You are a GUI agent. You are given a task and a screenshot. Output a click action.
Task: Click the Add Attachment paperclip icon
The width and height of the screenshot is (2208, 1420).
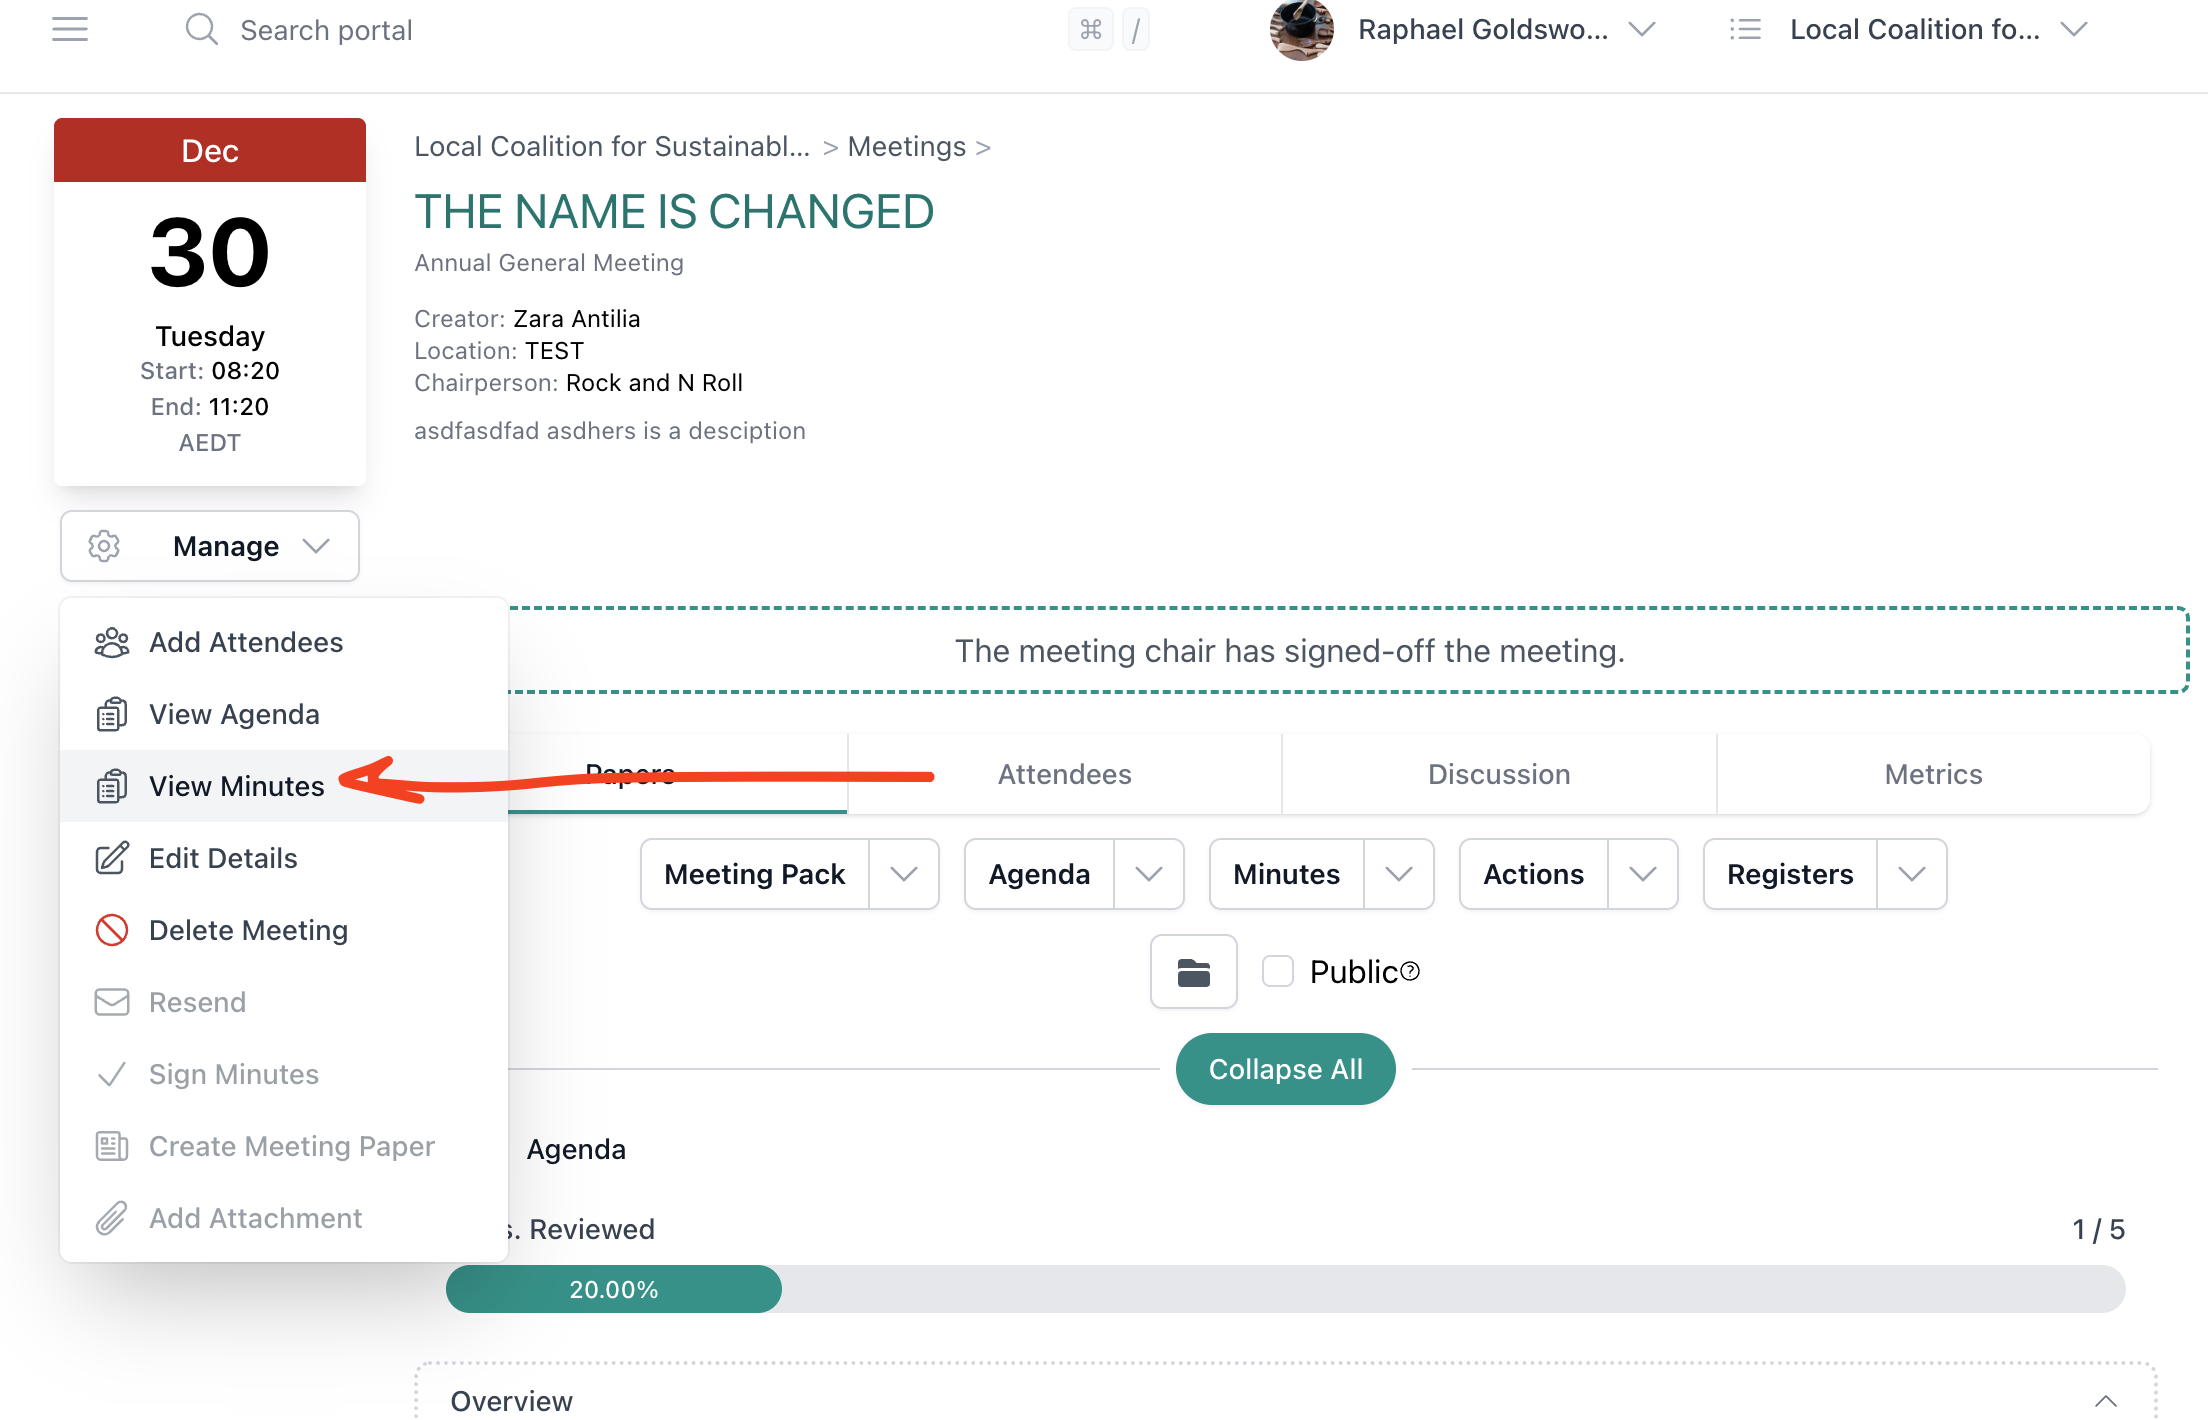pos(112,1218)
